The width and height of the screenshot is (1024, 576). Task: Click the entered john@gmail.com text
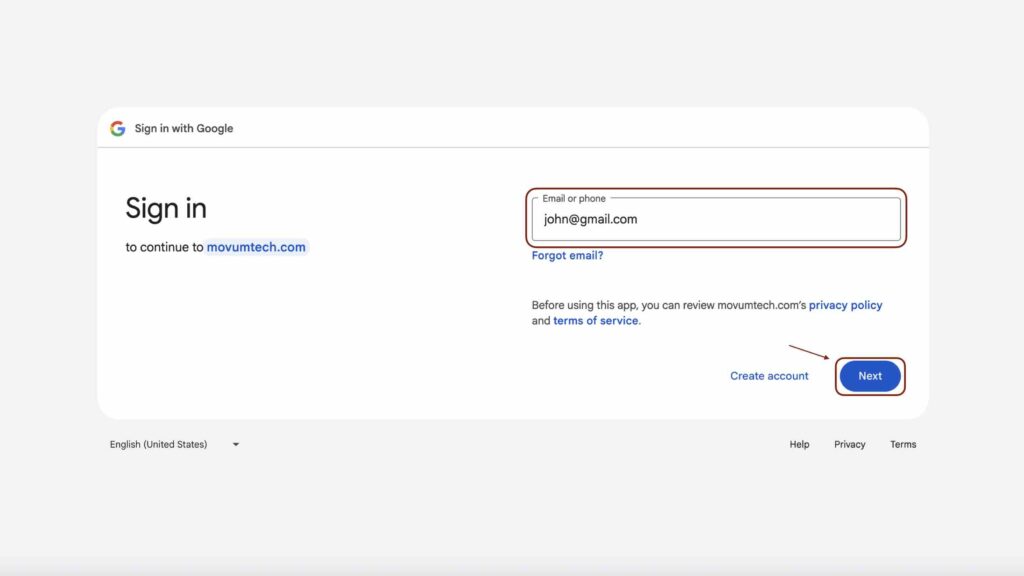(x=590, y=219)
